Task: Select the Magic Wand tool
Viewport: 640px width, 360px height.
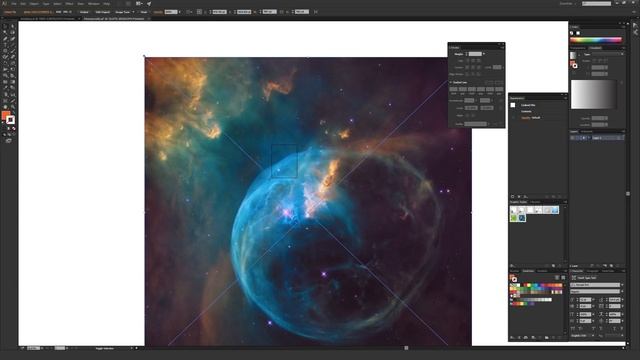Action: (x=5, y=32)
